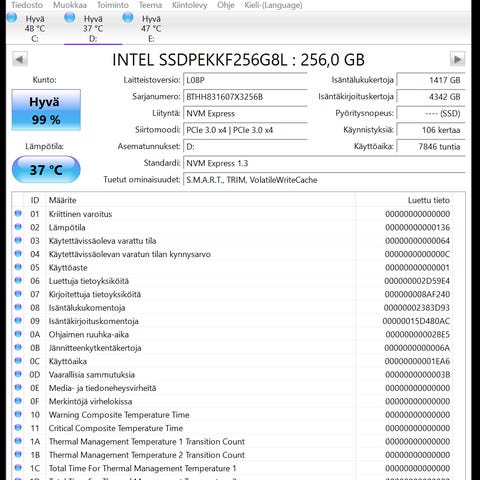Click status icon of Kirjoitettuja tietoyksiköitä row

coord(18,294)
